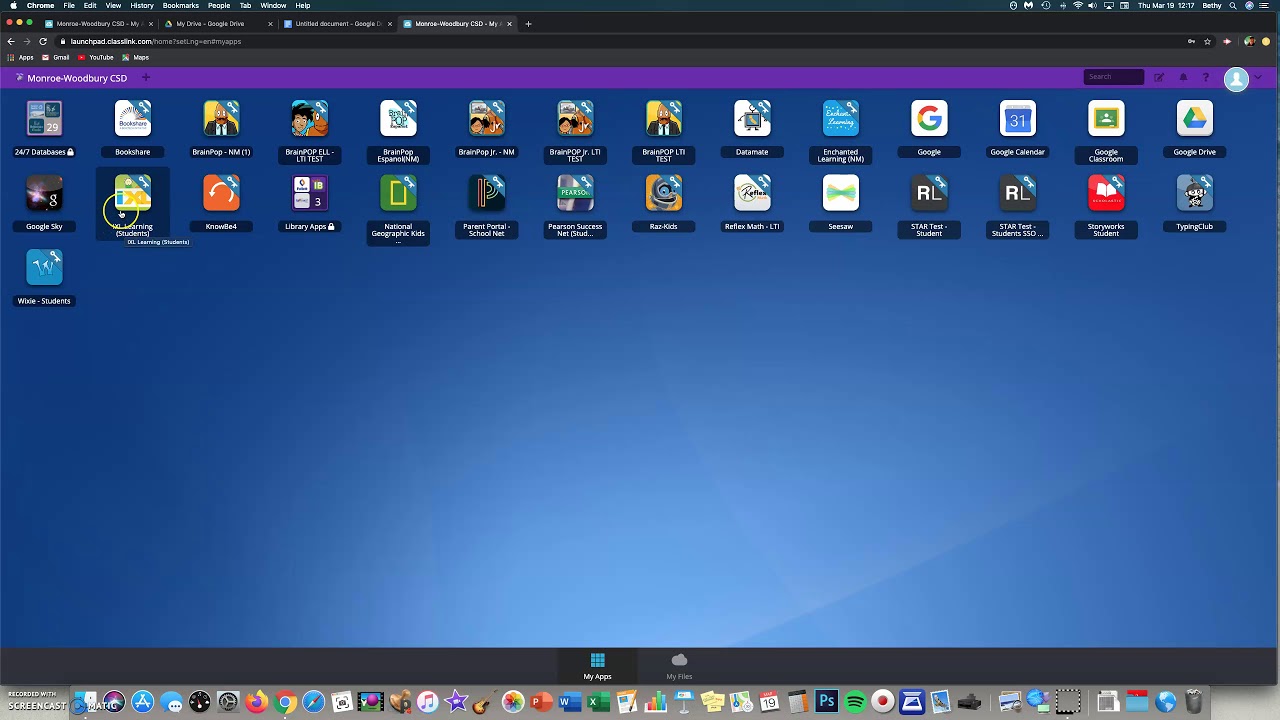
Task: Open the Google app tile
Action: click(929, 119)
